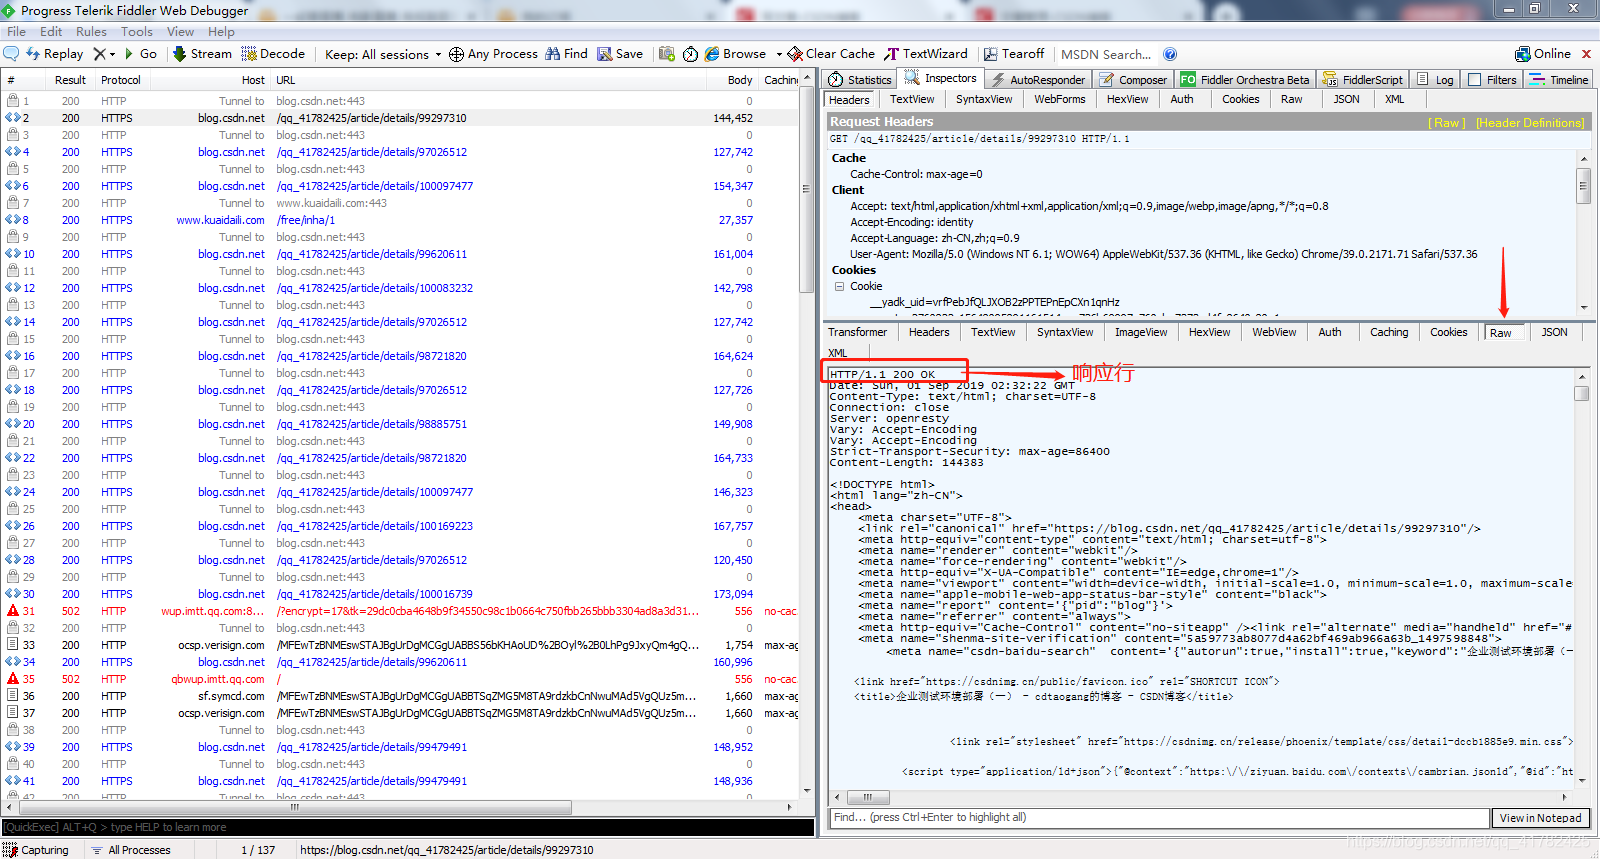This screenshot has height=860, width=1600.
Task: Open the Fiddler Orchestra Beta tab
Action: pos(1245,79)
